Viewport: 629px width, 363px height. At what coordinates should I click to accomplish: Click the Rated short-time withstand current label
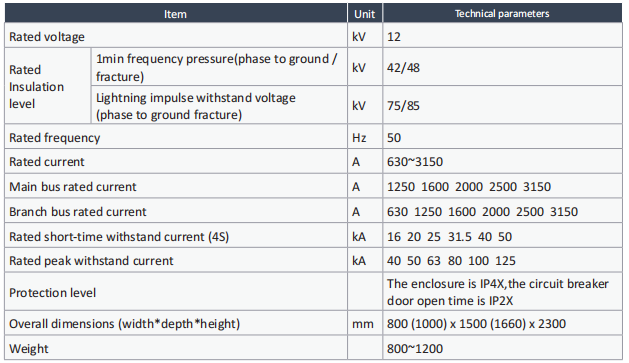point(119,237)
